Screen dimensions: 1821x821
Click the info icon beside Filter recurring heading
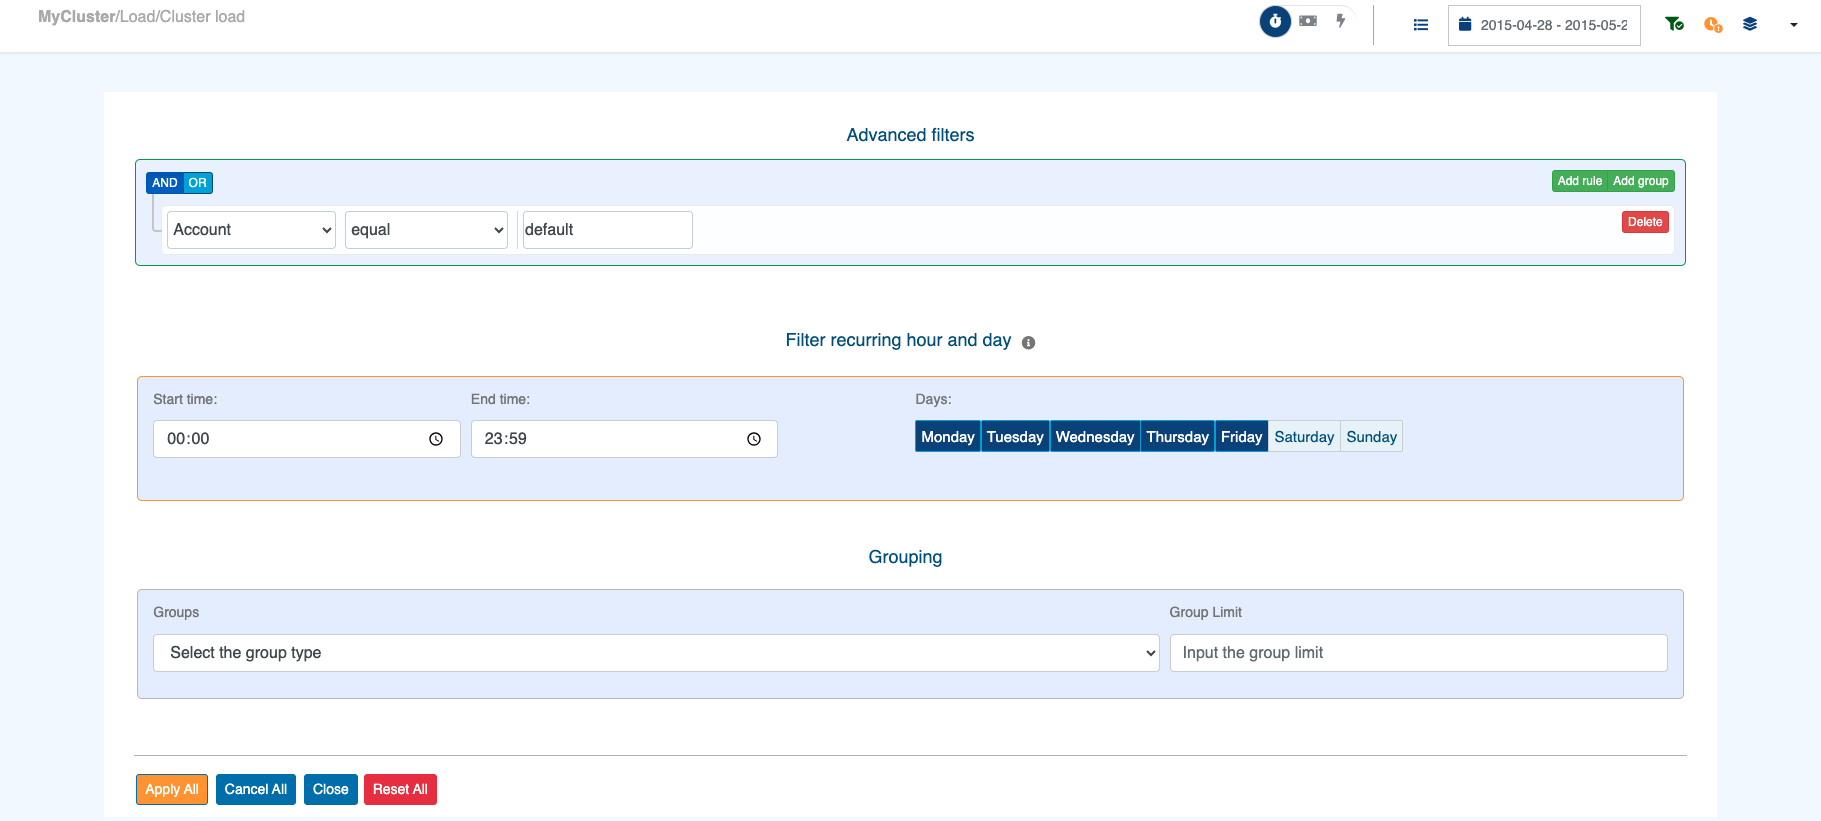pos(1028,342)
